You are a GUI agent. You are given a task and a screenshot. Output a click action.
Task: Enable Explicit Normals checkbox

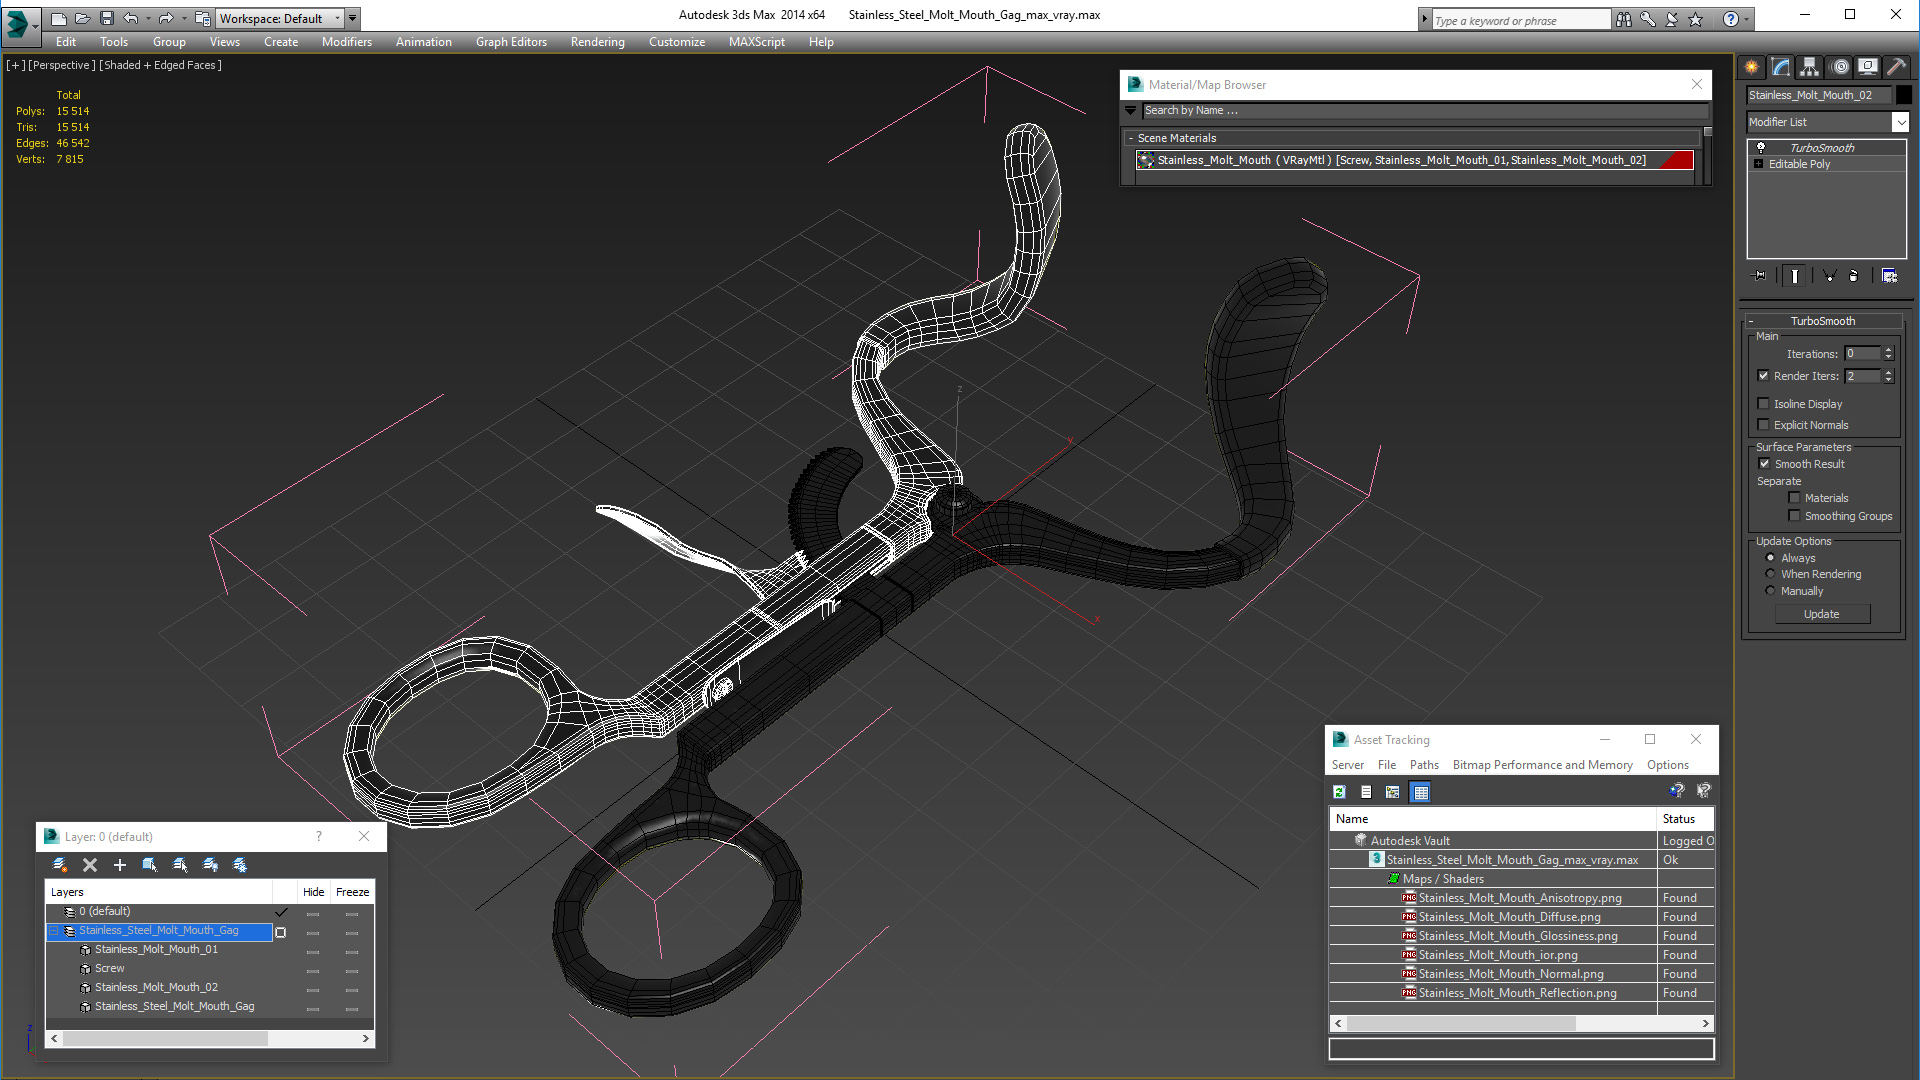click(x=1763, y=425)
